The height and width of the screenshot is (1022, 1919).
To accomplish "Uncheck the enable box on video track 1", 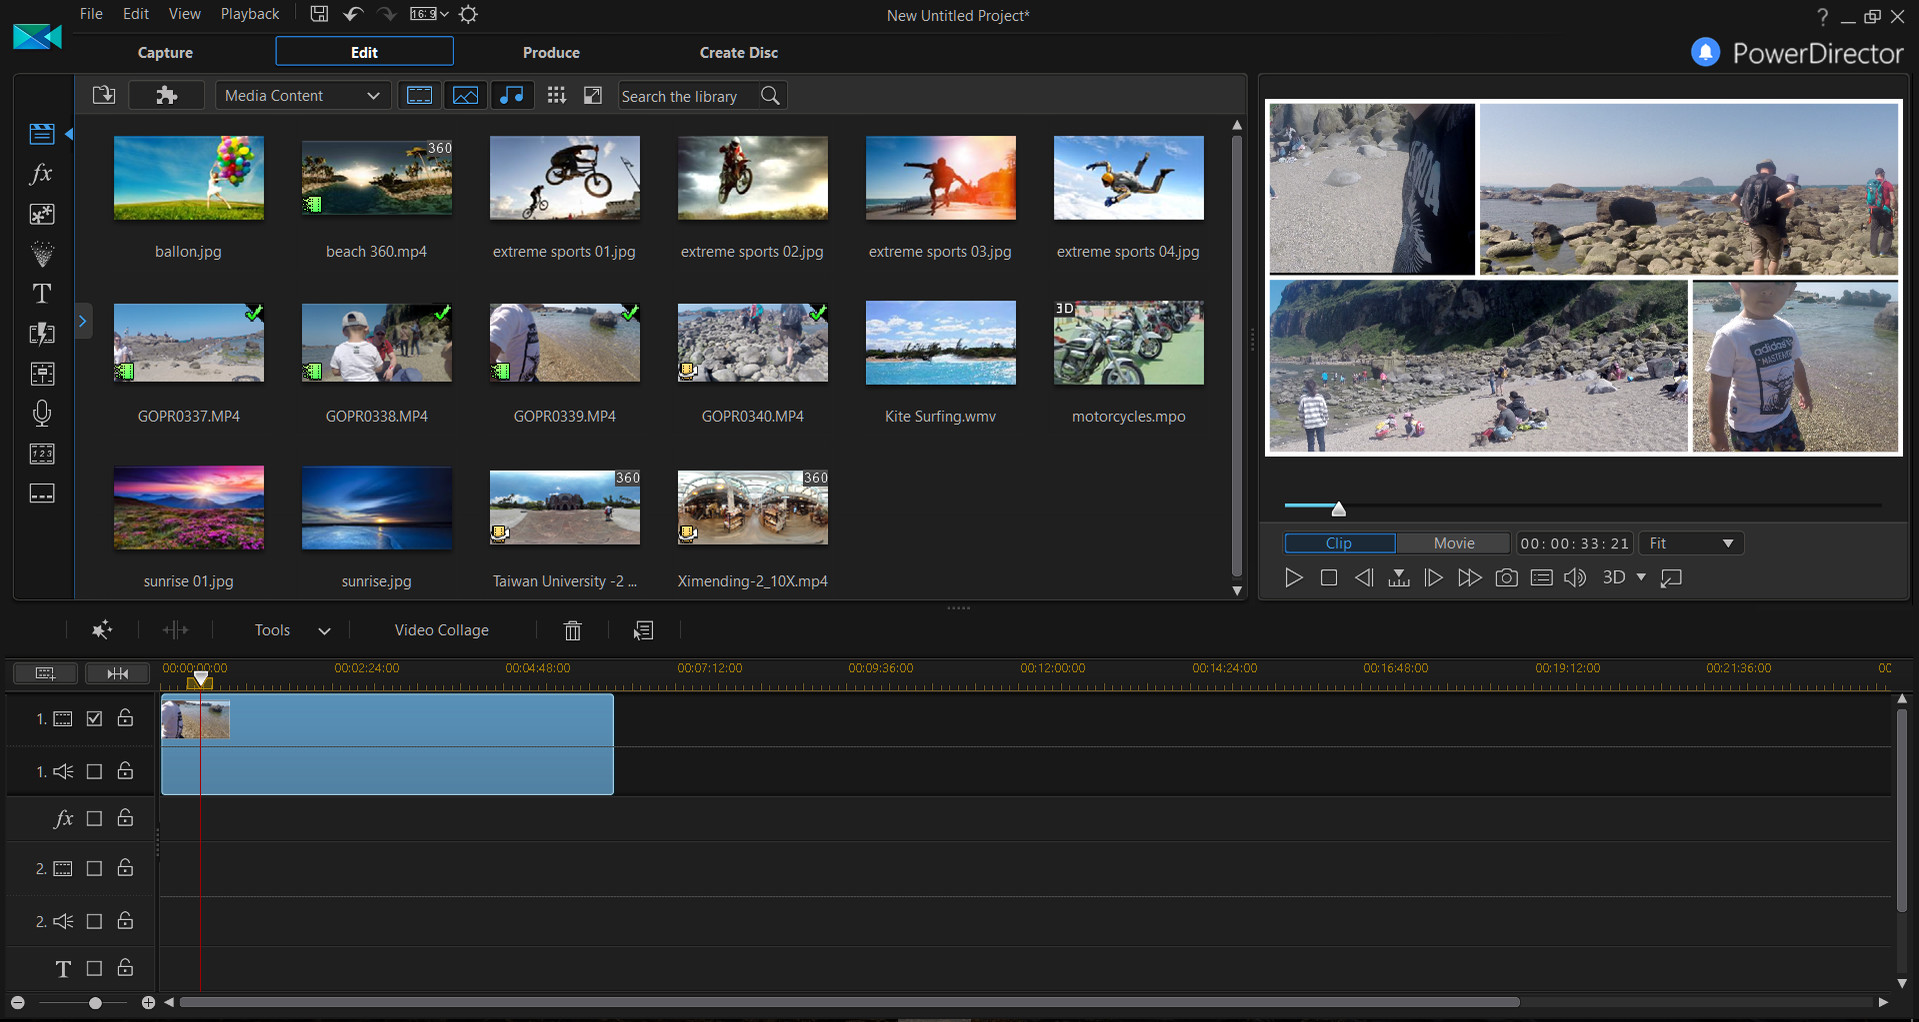I will point(93,718).
